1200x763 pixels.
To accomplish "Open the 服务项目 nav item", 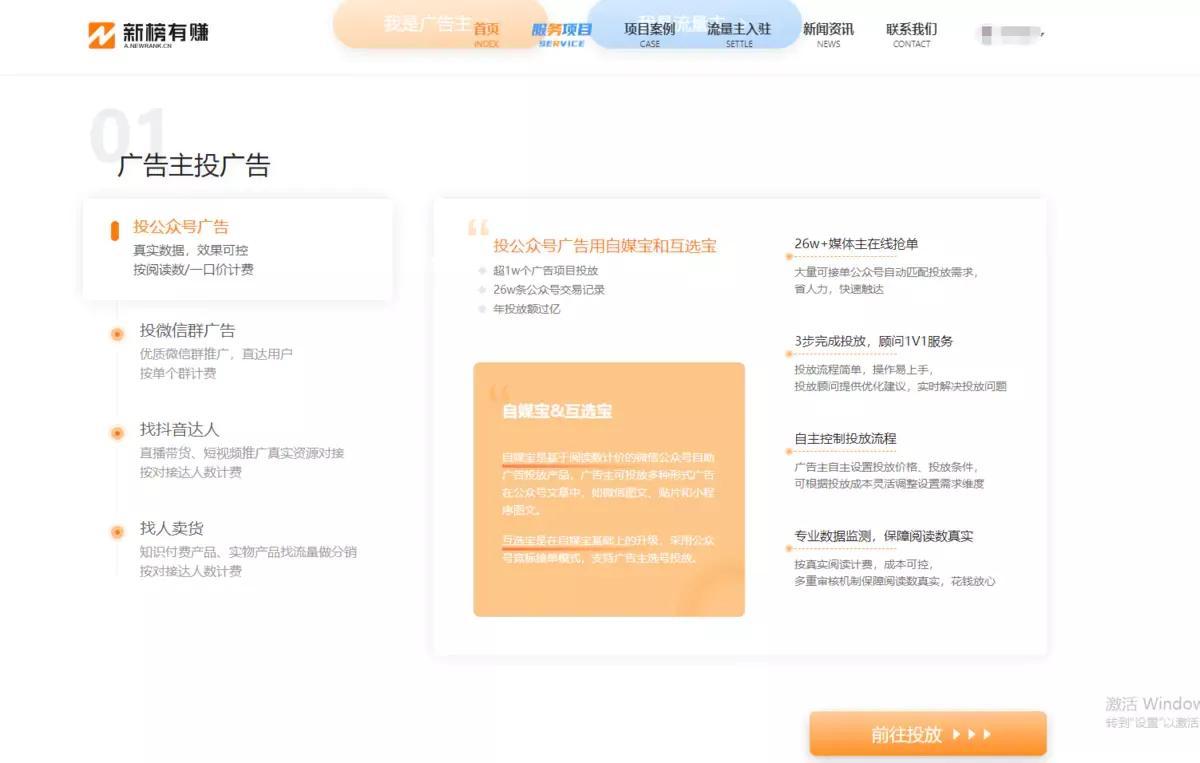I will pyautogui.click(x=561, y=34).
